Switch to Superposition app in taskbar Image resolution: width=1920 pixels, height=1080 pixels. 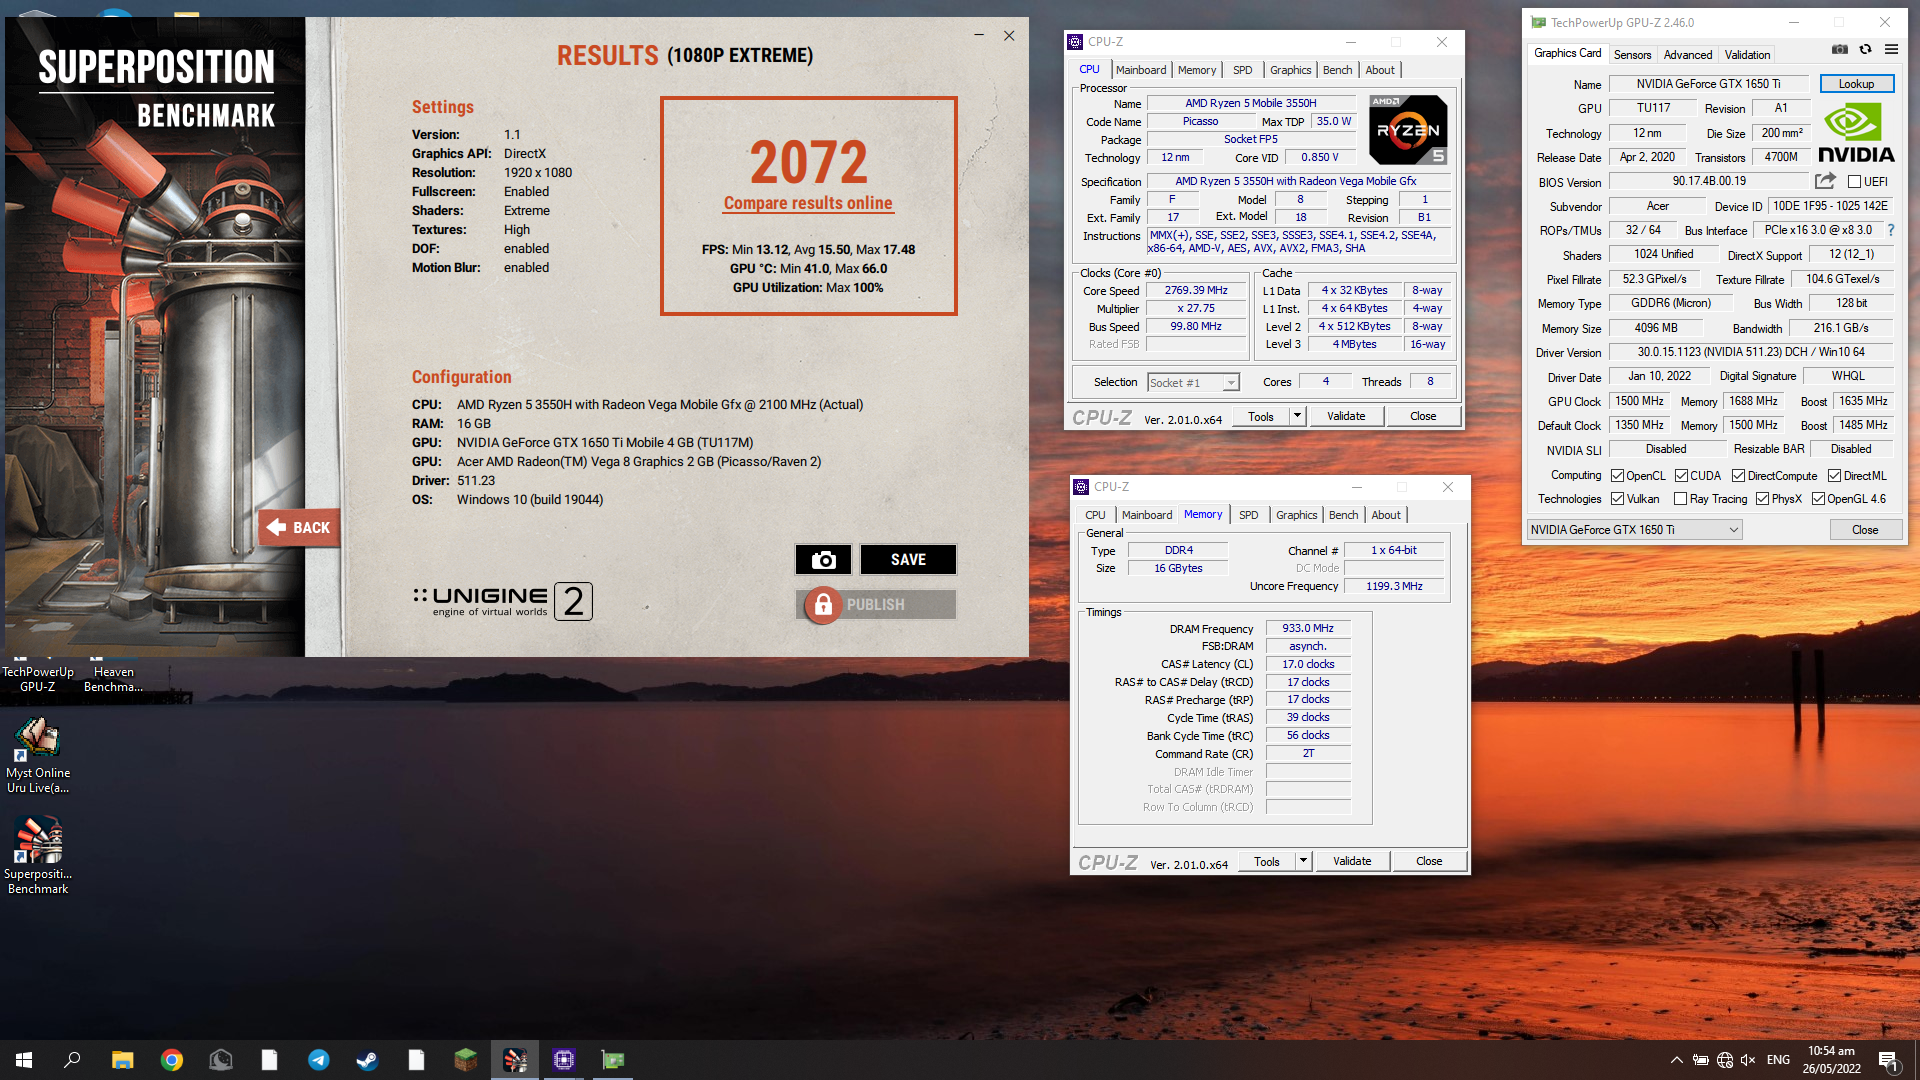coord(515,1060)
